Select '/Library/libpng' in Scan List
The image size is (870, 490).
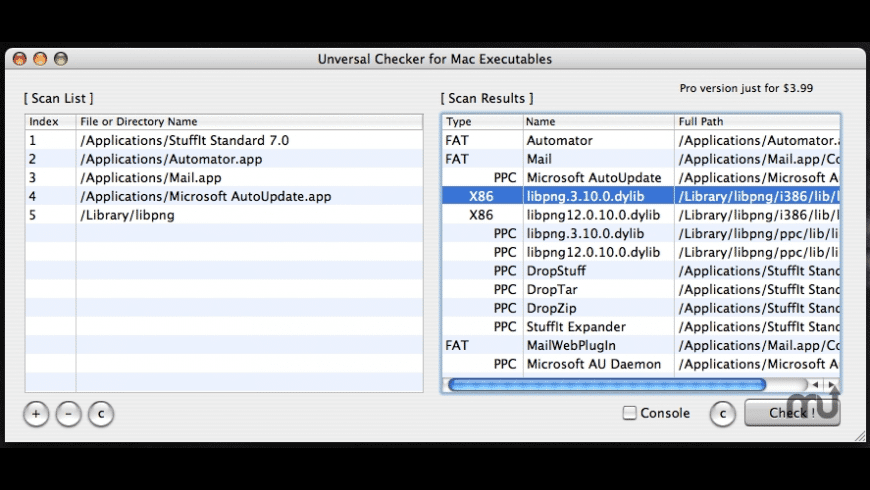[224, 215]
